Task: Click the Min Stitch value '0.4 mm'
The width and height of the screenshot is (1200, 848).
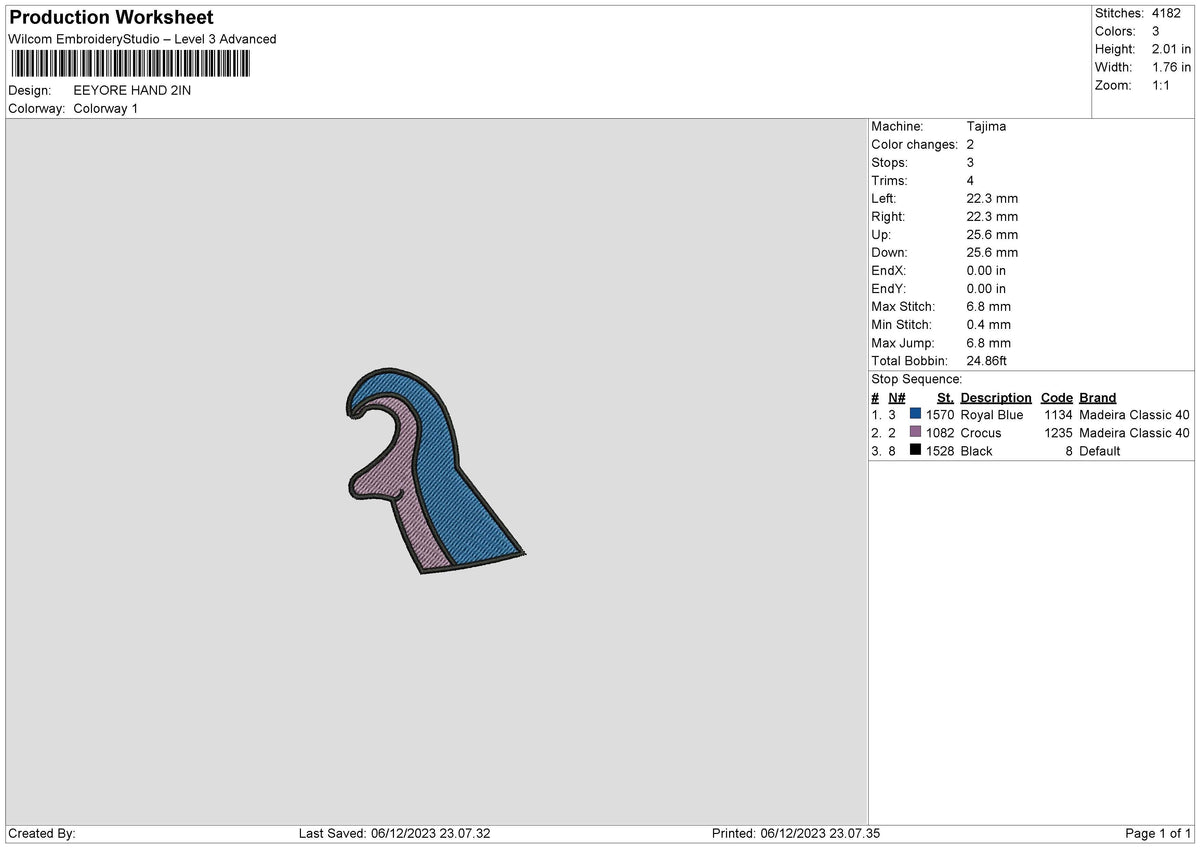Action: click(x=988, y=324)
